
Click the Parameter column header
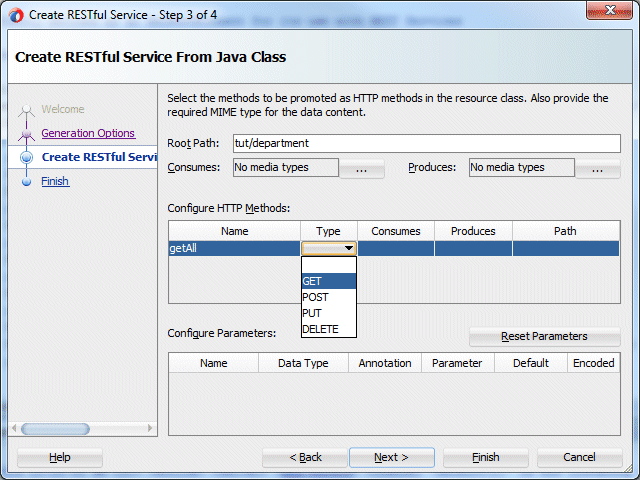(x=458, y=363)
